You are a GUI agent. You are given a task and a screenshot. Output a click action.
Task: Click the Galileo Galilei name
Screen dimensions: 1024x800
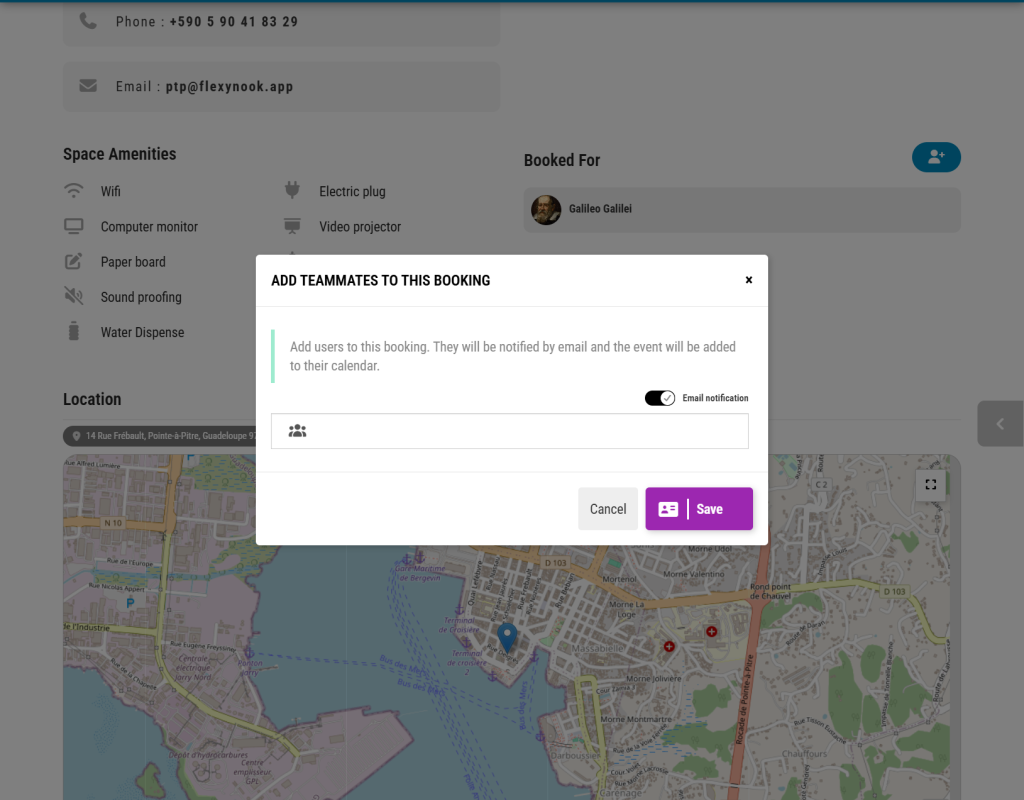pyautogui.click(x=600, y=209)
